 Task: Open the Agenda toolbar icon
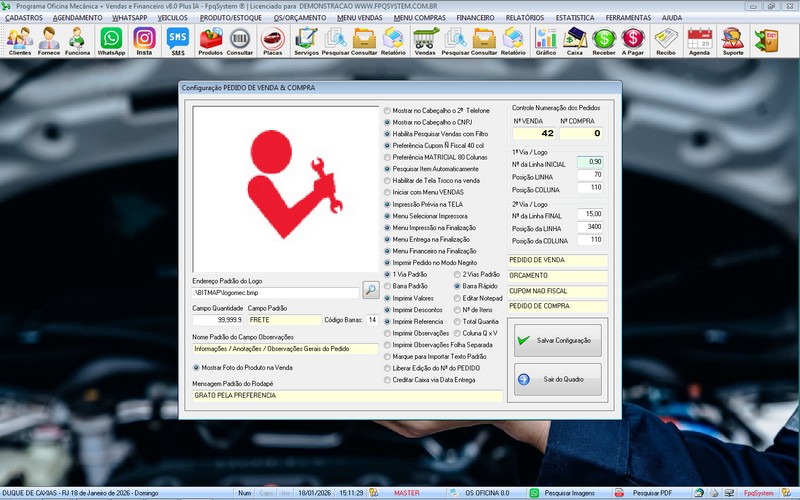pos(700,40)
